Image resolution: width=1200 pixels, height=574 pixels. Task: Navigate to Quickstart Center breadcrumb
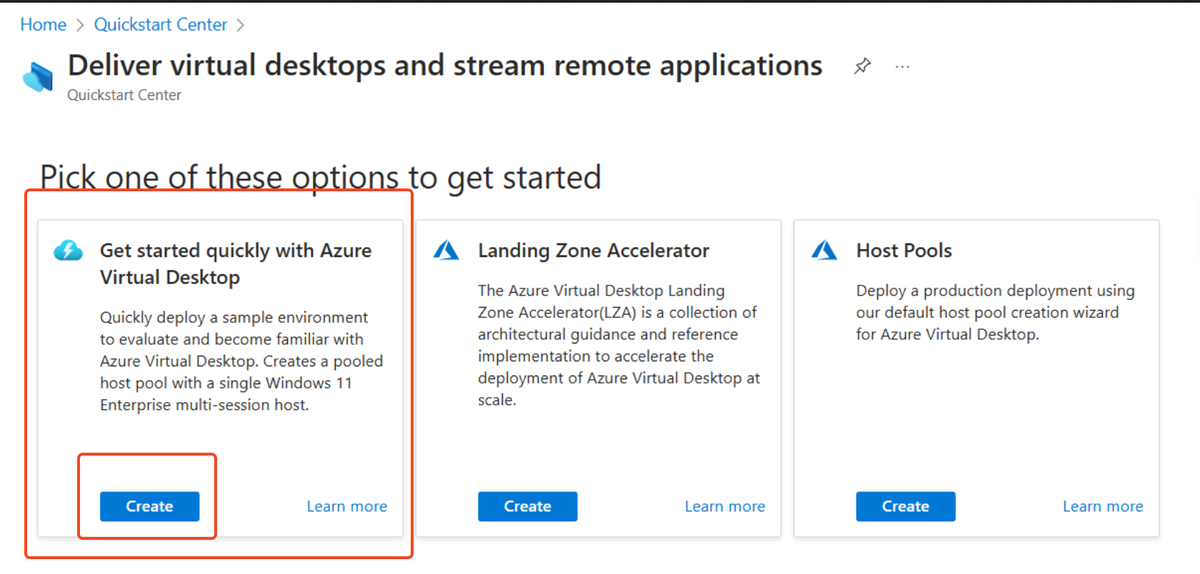click(x=161, y=25)
